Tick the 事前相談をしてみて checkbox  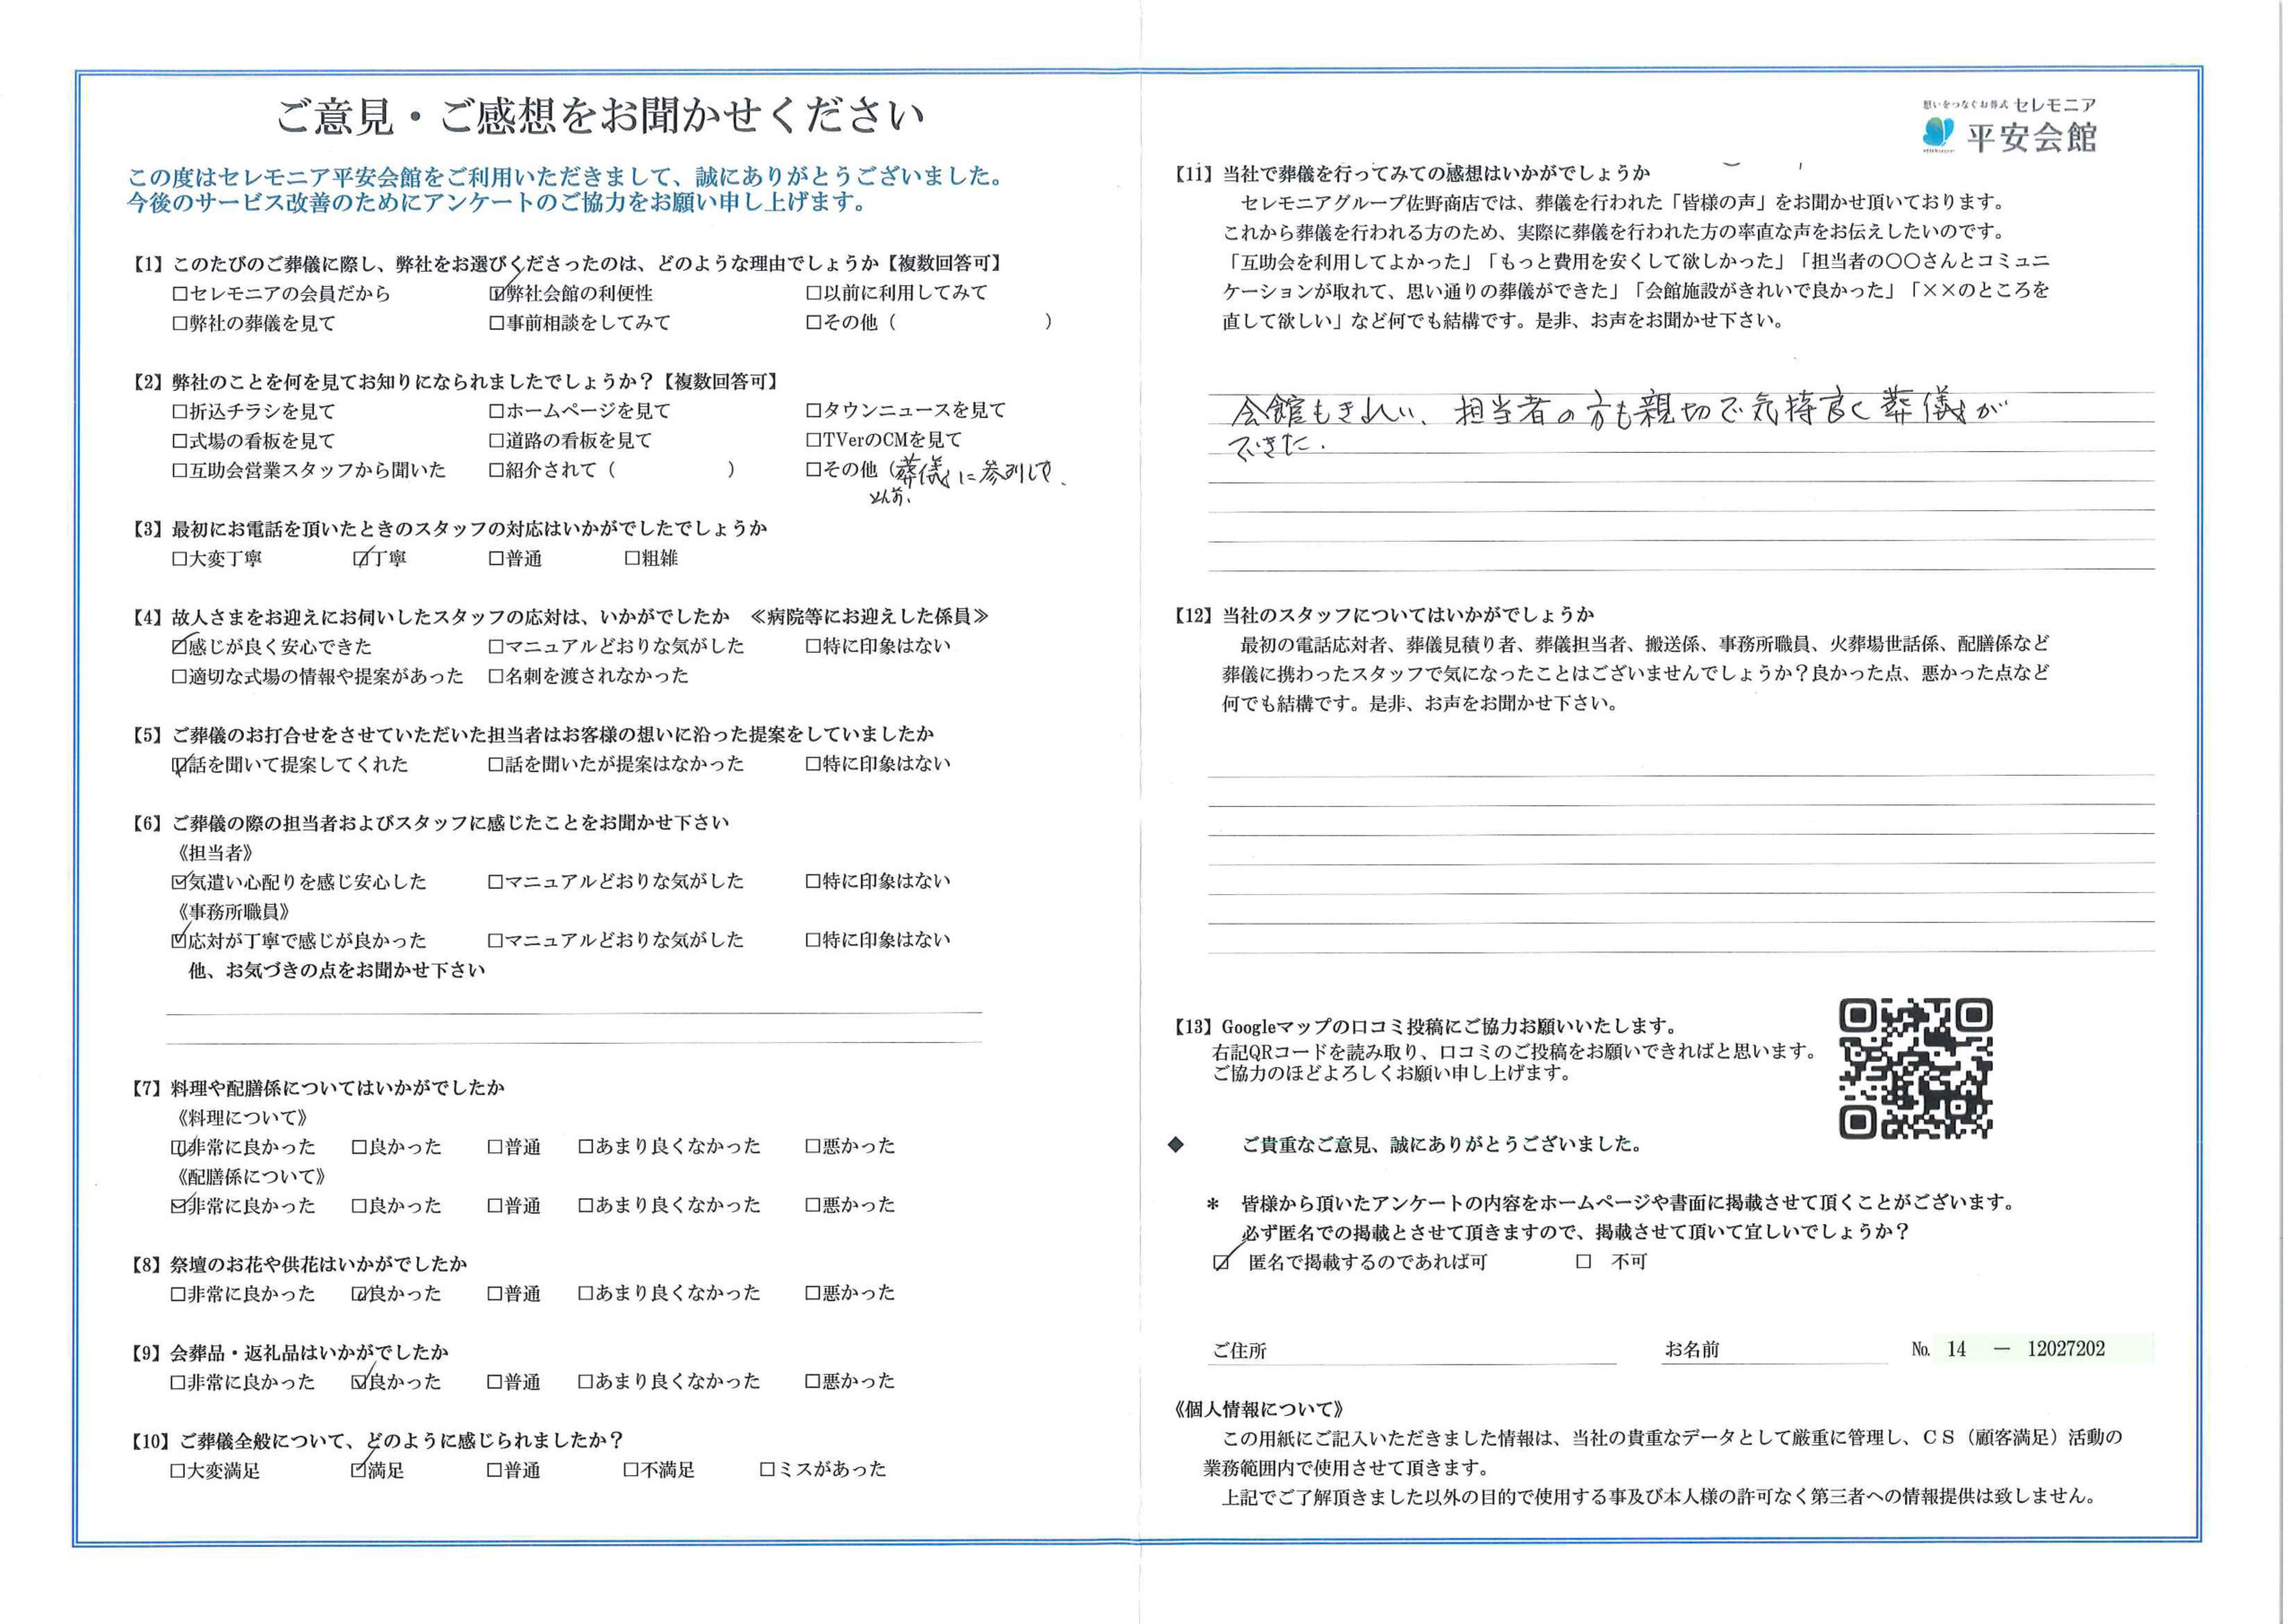pos(497,323)
